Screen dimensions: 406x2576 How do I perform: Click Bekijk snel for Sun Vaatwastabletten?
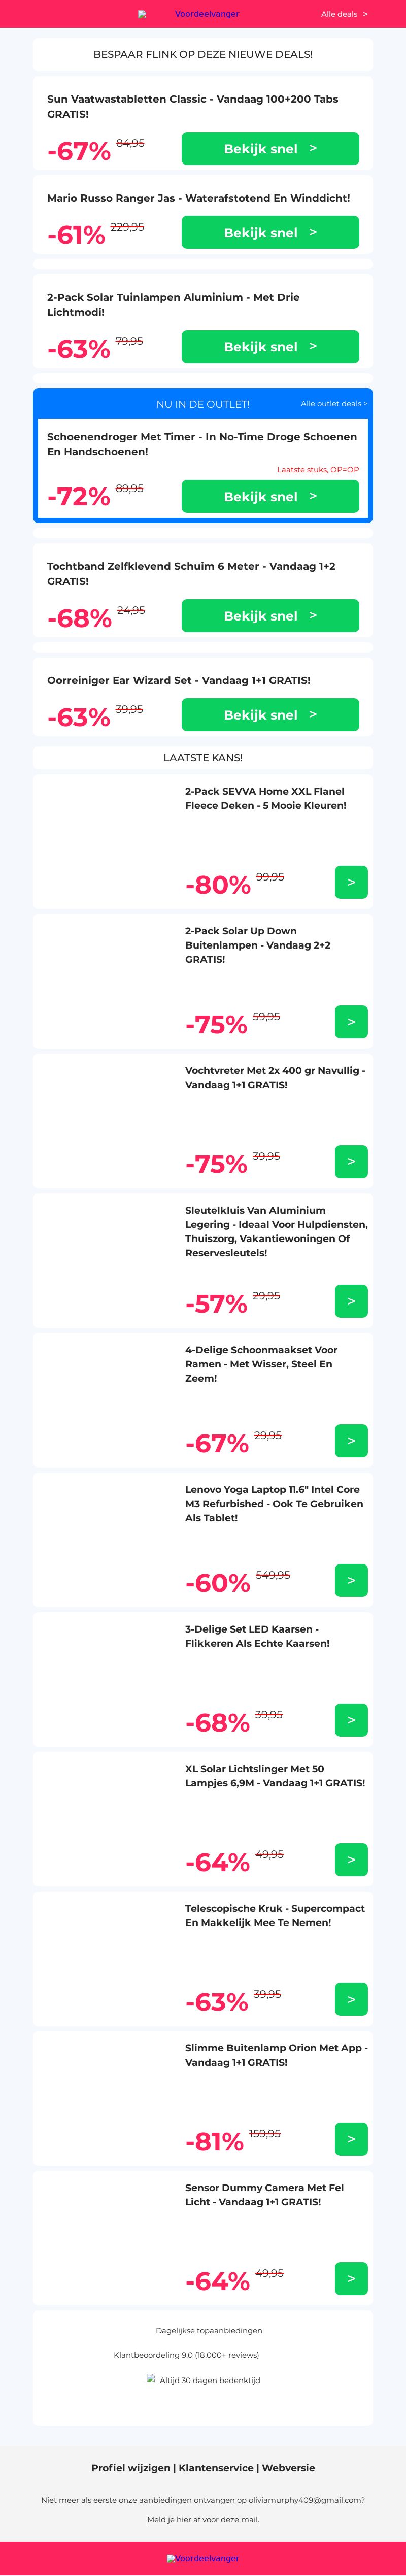[270, 149]
